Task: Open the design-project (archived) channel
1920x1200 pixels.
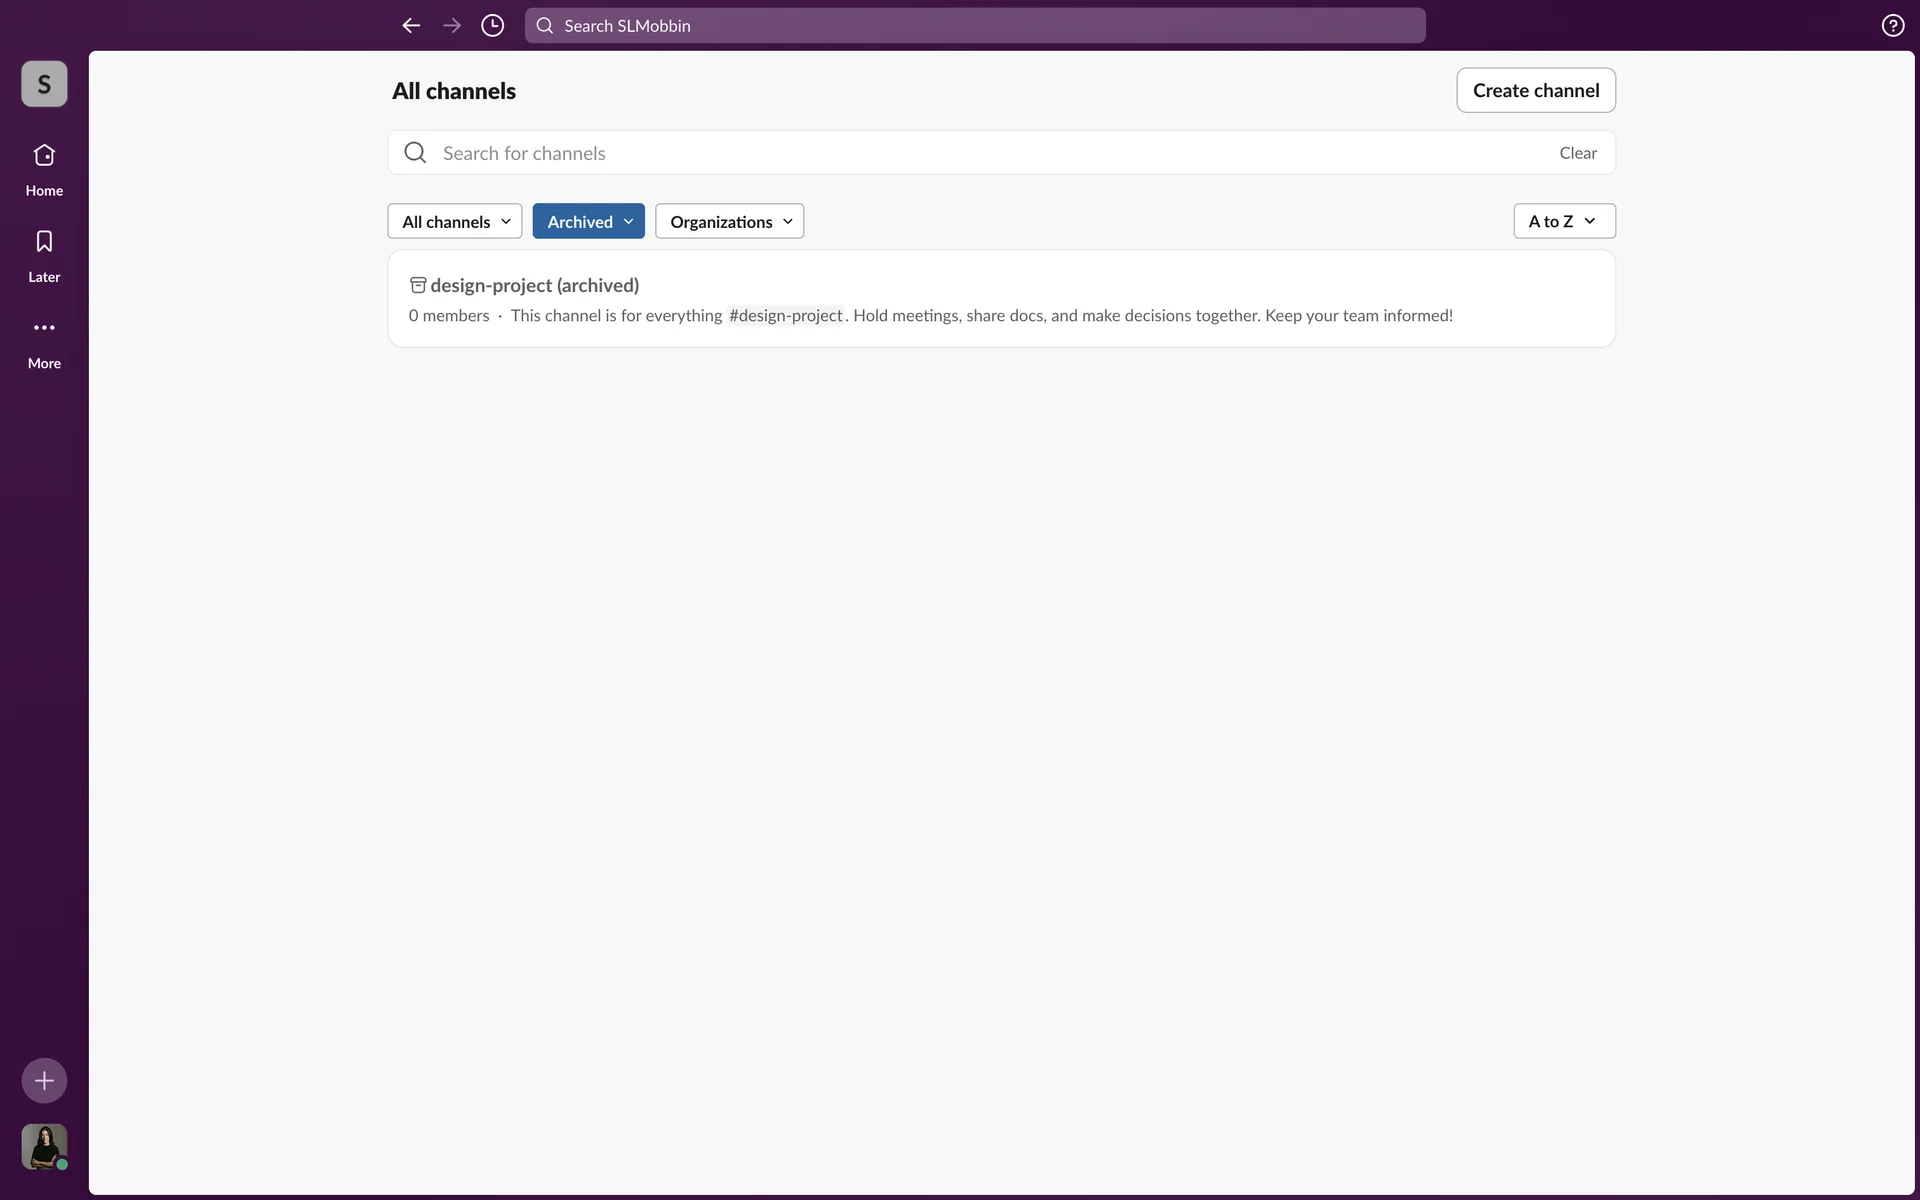Action: 534,285
